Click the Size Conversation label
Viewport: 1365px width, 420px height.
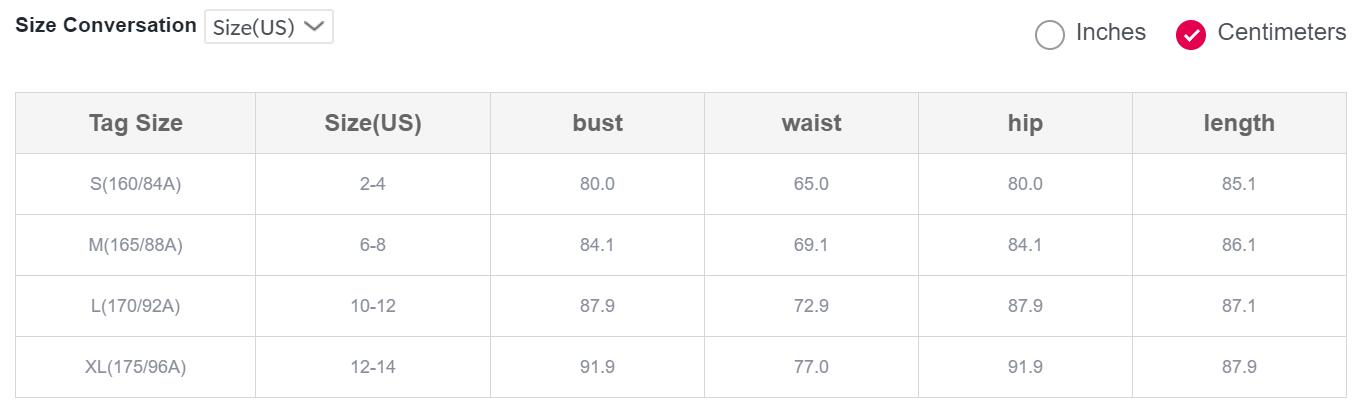pyautogui.click(x=106, y=26)
